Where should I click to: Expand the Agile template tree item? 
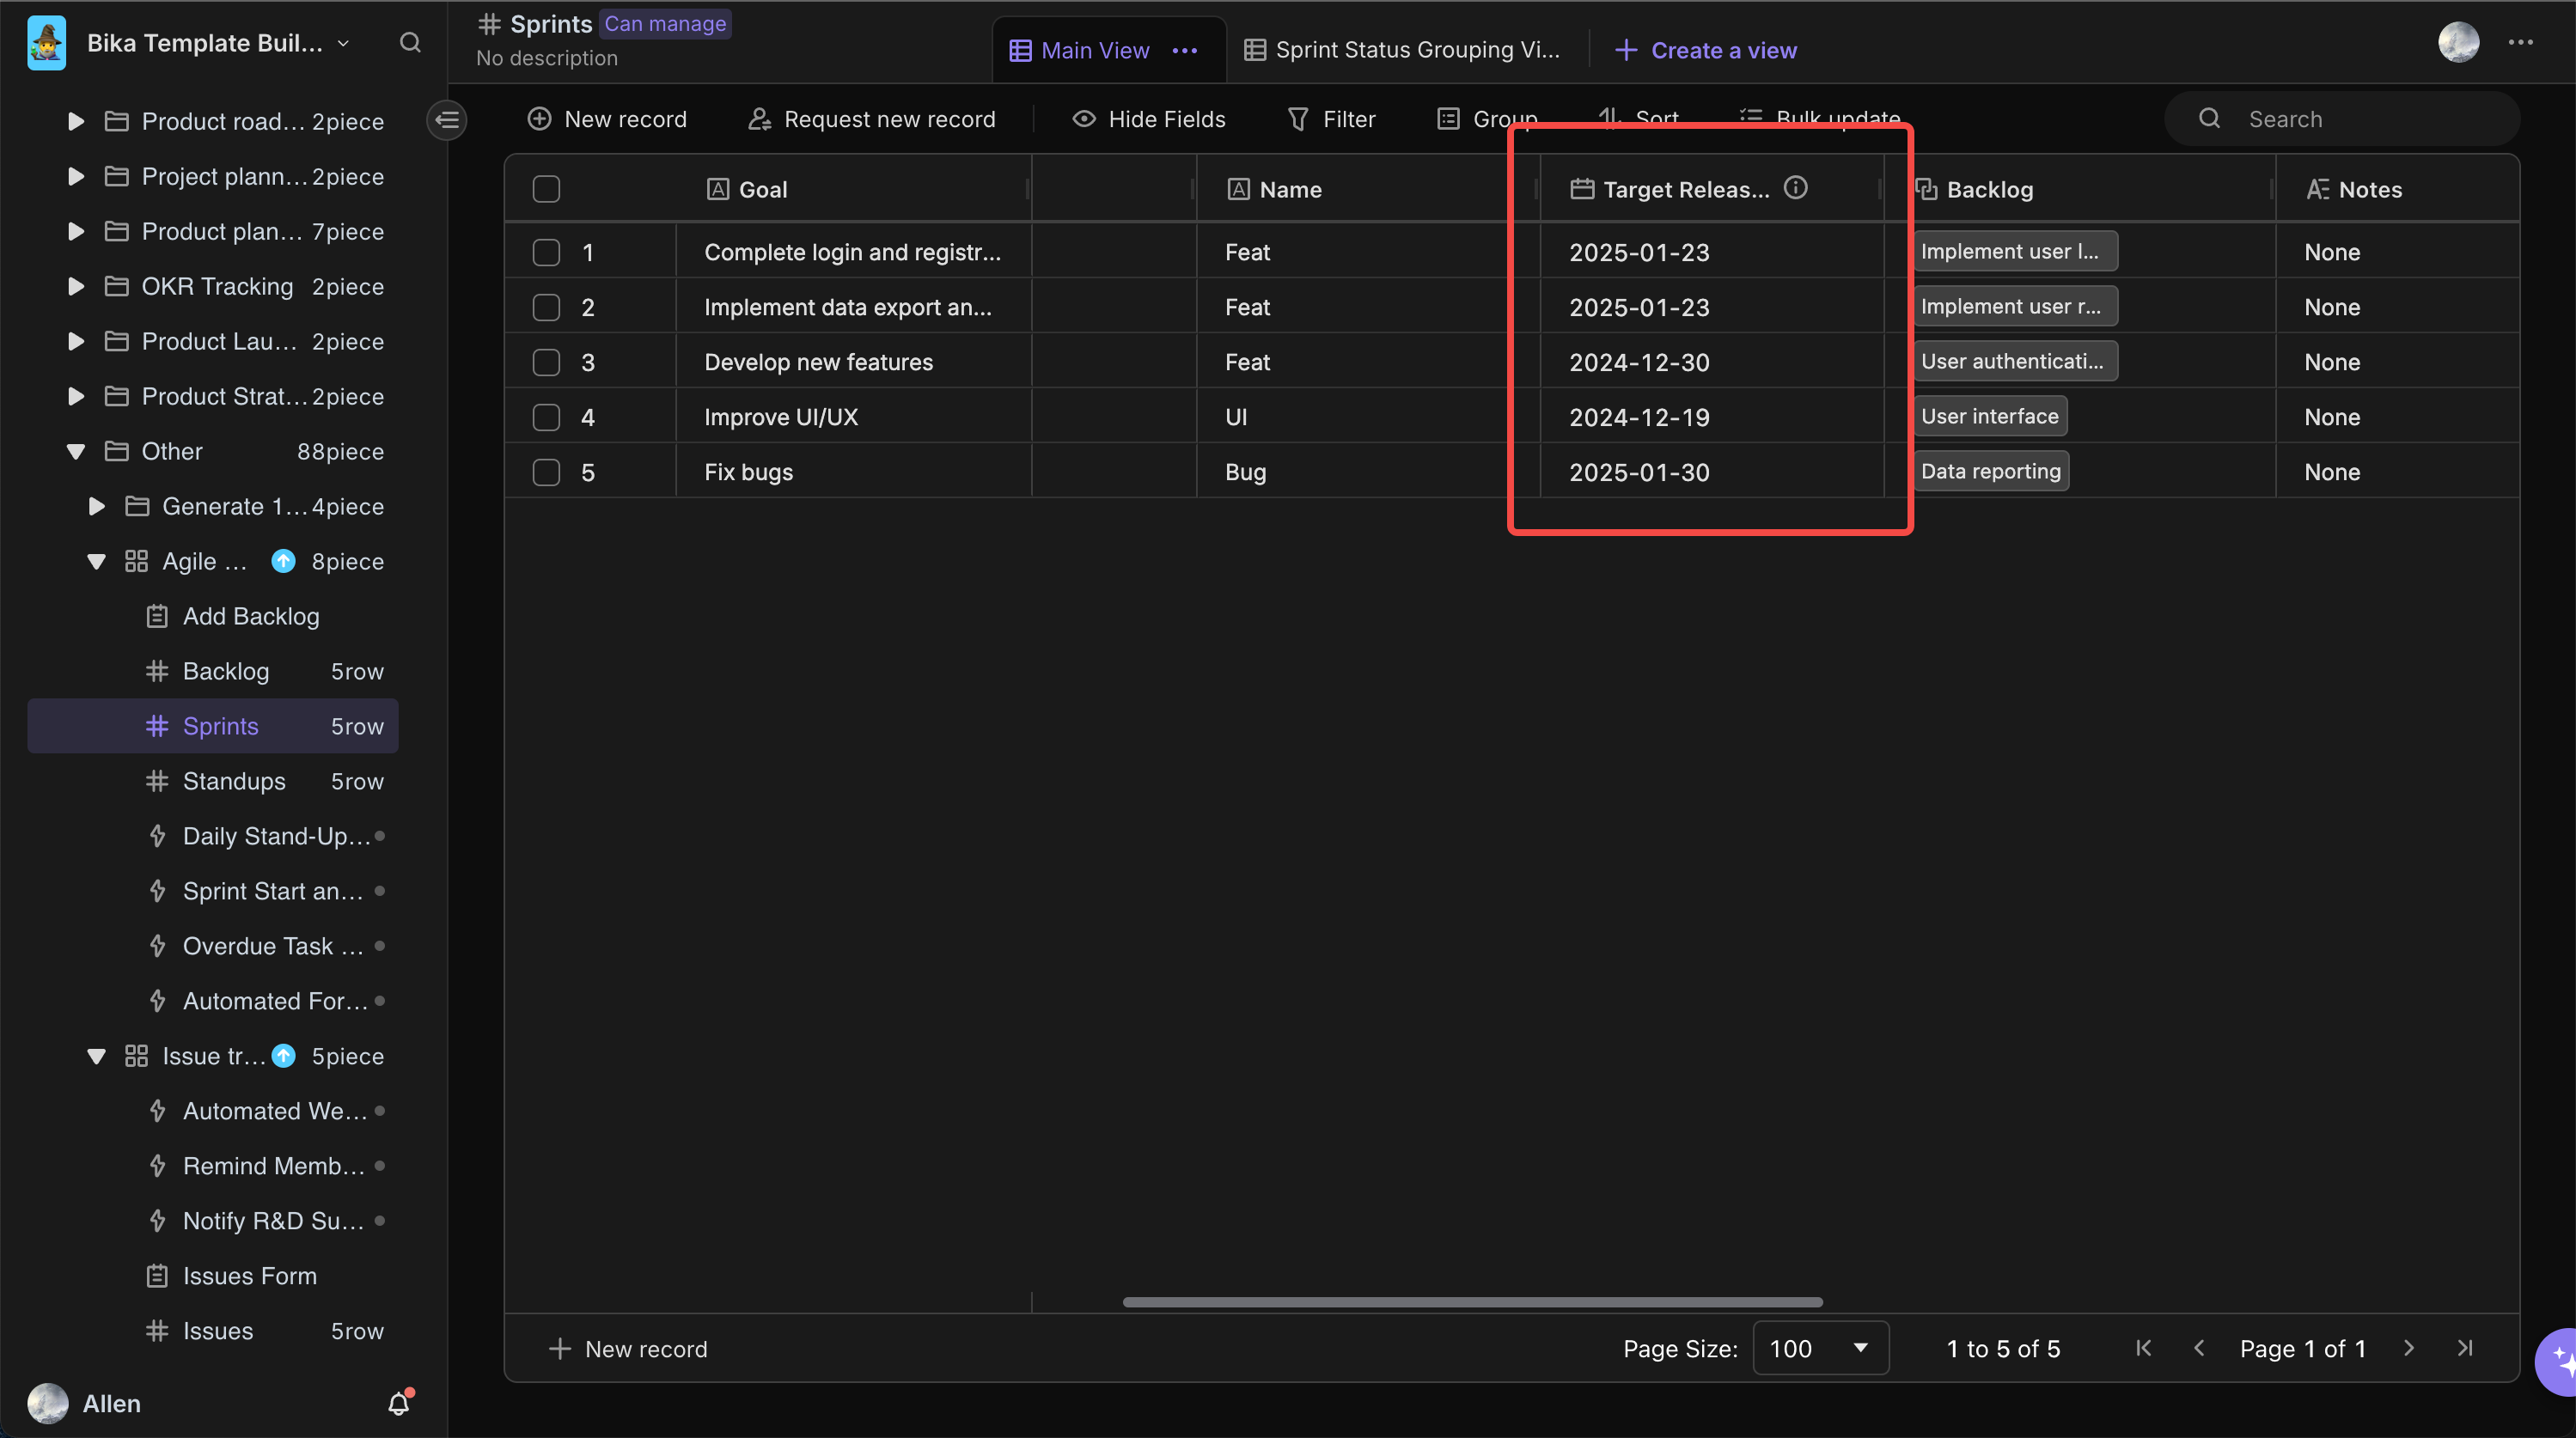point(95,561)
